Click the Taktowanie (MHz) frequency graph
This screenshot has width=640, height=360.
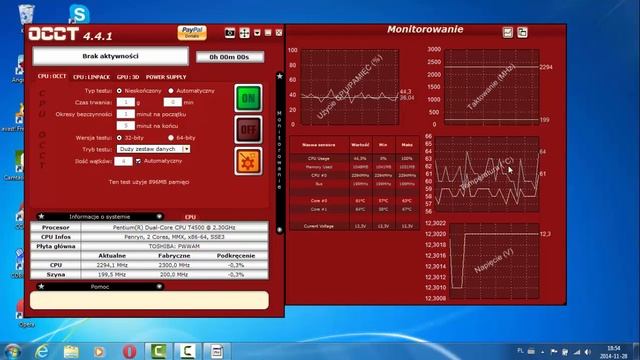point(491,87)
